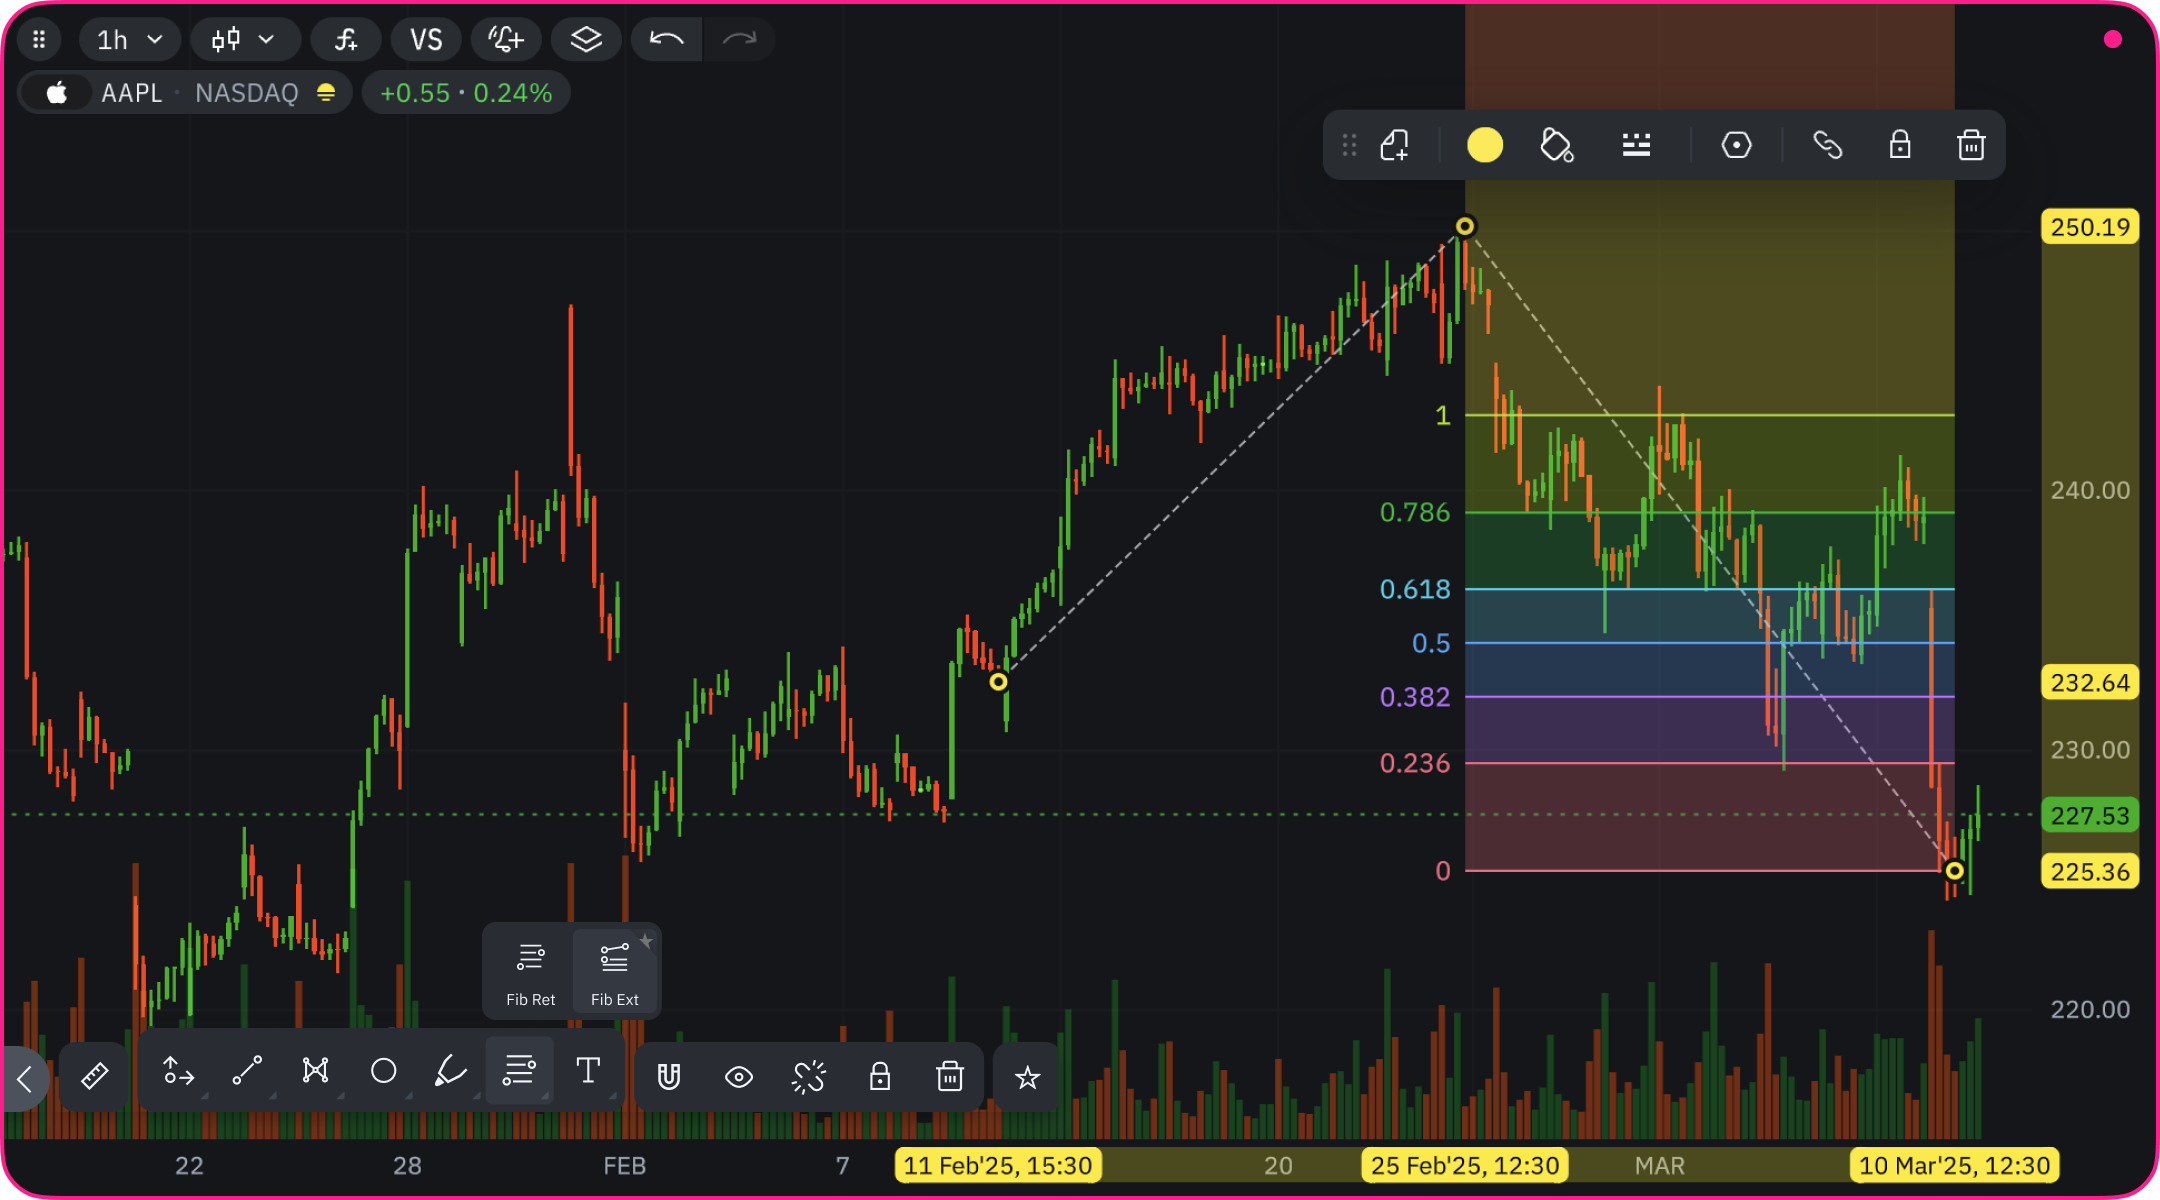Click the add alert icon
The width and height of the screenshot is (2160, 1200).
(505, 40)
